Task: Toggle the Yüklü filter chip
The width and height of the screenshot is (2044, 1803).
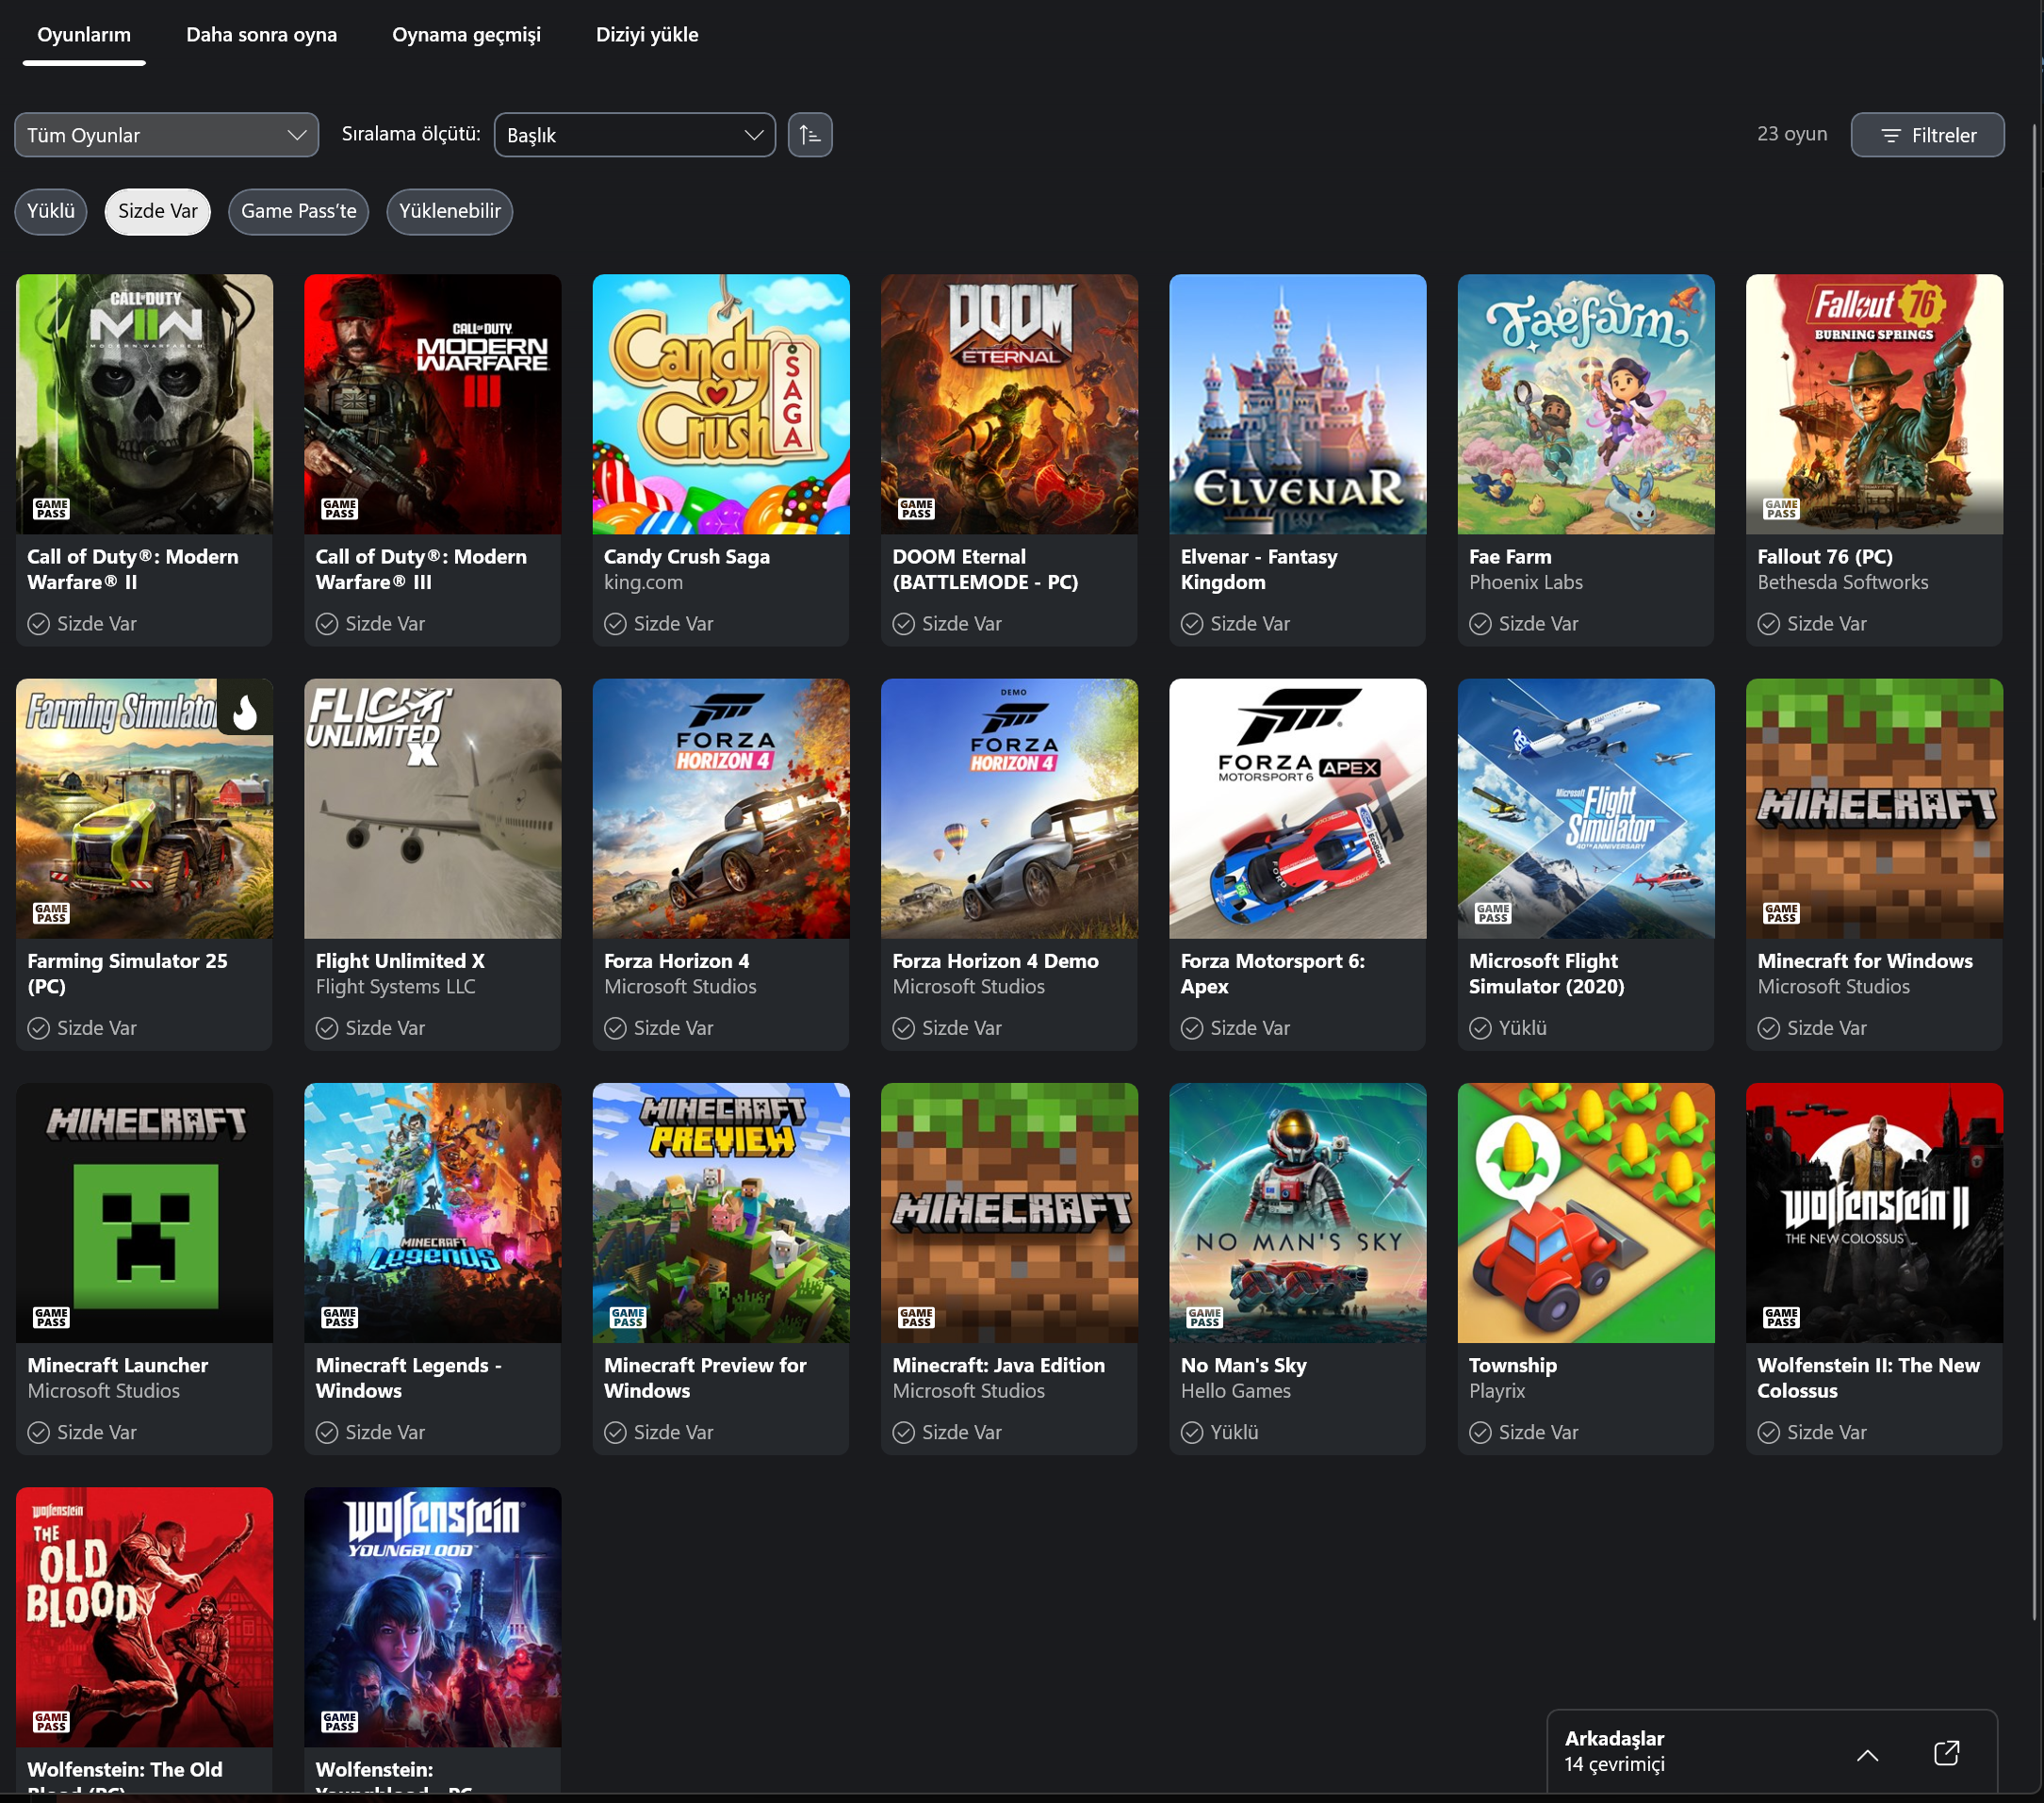Action: [51, 211]
